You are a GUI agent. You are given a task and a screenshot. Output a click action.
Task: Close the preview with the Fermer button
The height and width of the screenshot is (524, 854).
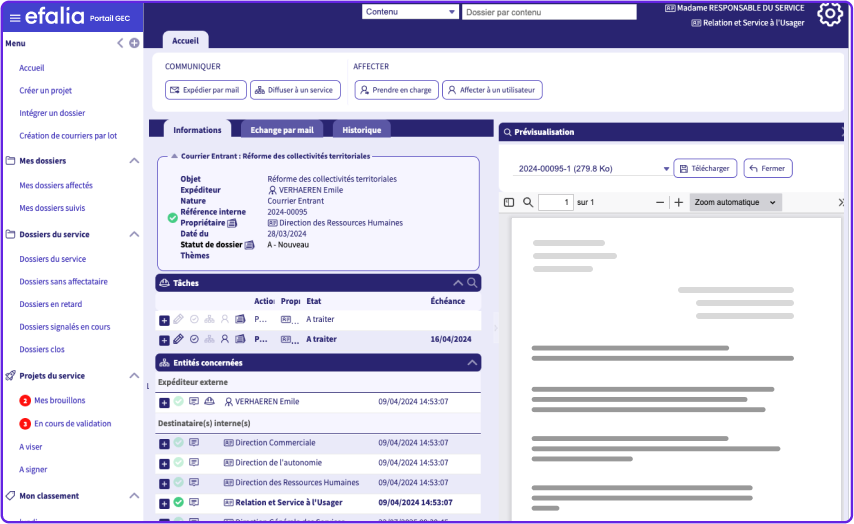pos(768,168)
